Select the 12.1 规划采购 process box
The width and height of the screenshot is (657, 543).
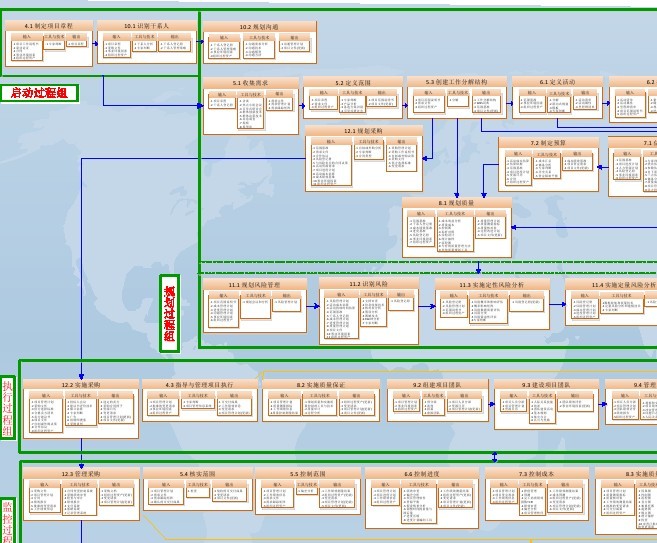[x=364, y=158]
